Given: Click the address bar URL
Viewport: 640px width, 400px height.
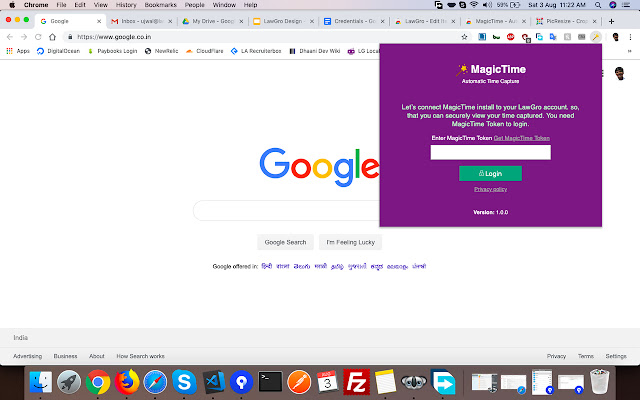Looking at the screenshot, I should (114, 37).
